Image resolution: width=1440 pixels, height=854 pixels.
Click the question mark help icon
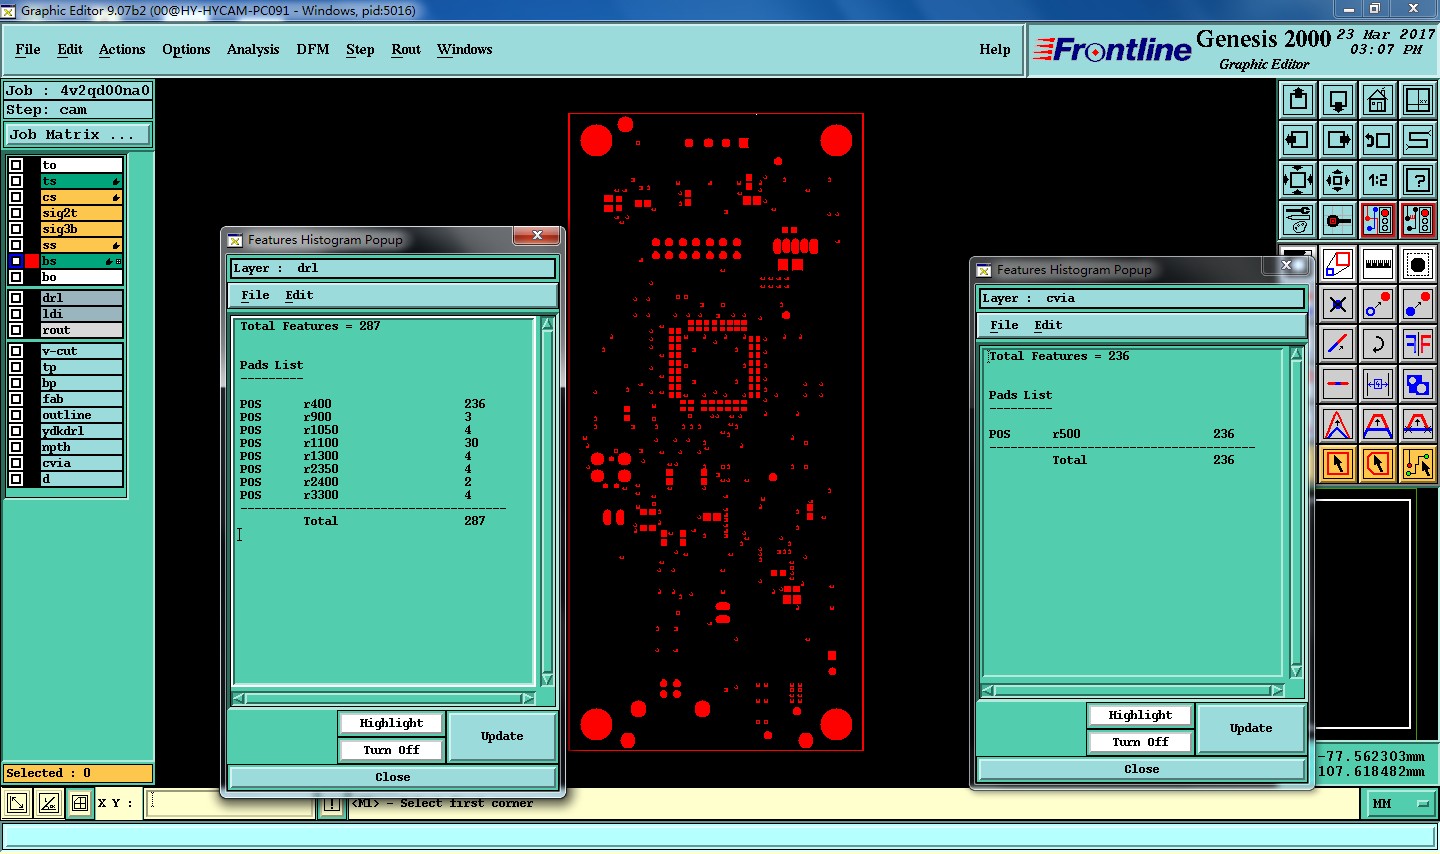pyautogui.click(x=1418, y=180)
